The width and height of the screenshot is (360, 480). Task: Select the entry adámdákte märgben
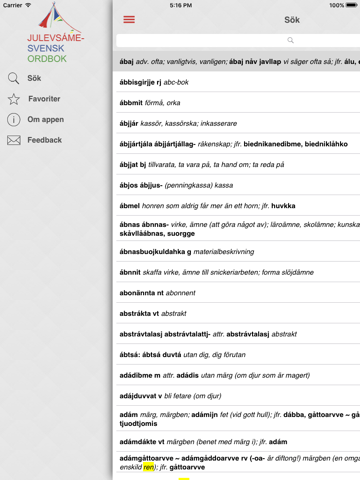(237, 442)
